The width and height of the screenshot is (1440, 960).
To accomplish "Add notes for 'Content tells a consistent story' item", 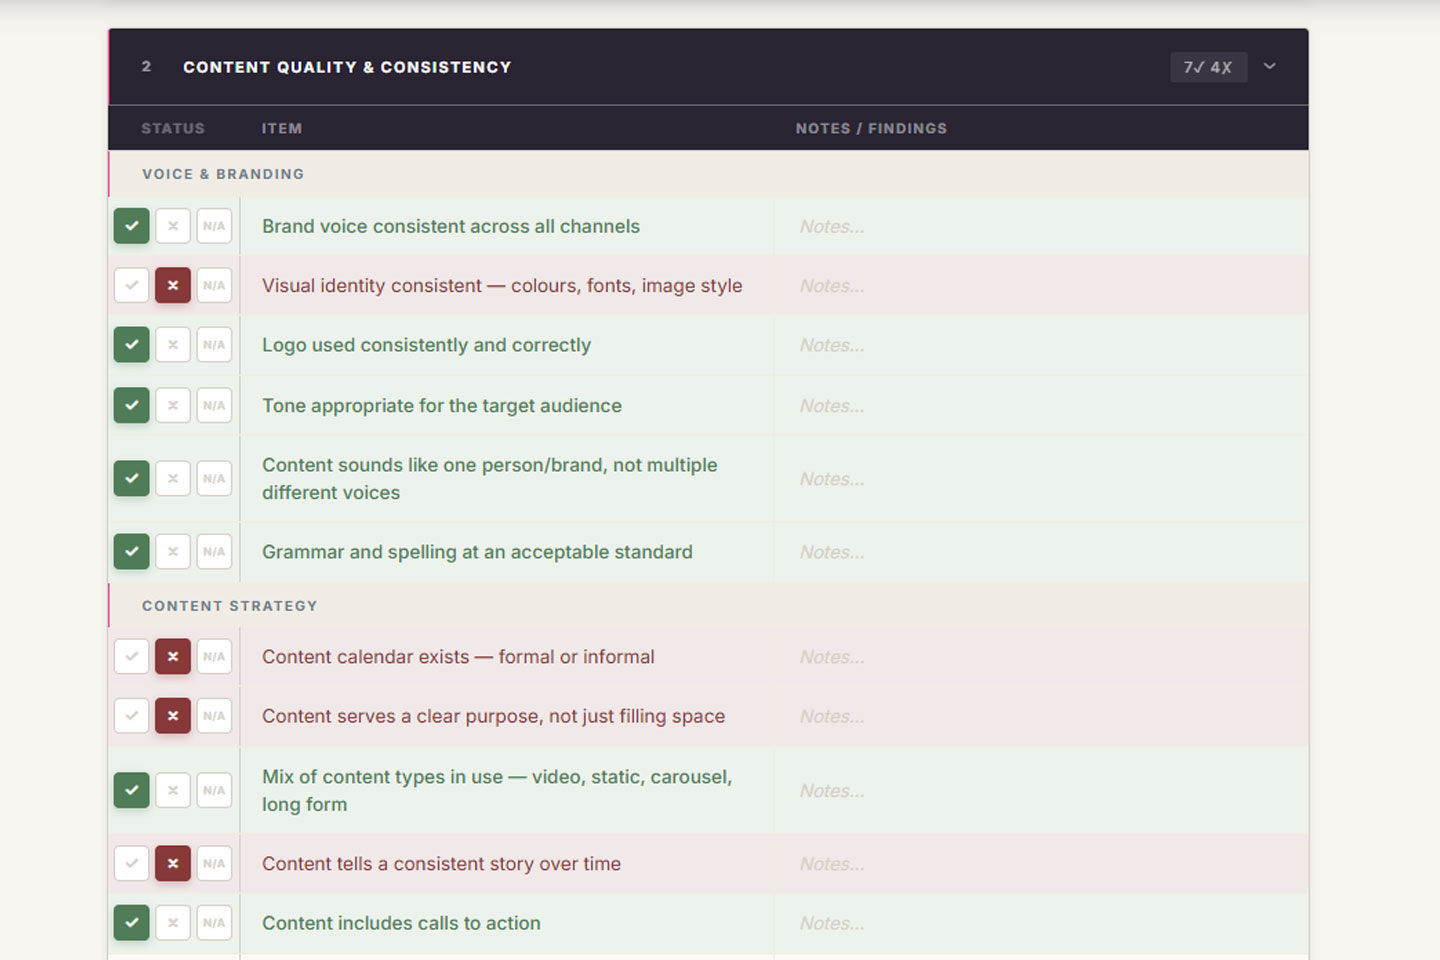I will point(1041,863).
